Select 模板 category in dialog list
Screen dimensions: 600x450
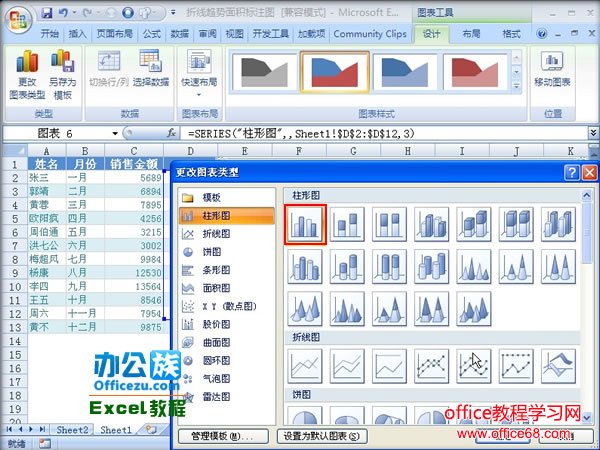click(227, 197)
